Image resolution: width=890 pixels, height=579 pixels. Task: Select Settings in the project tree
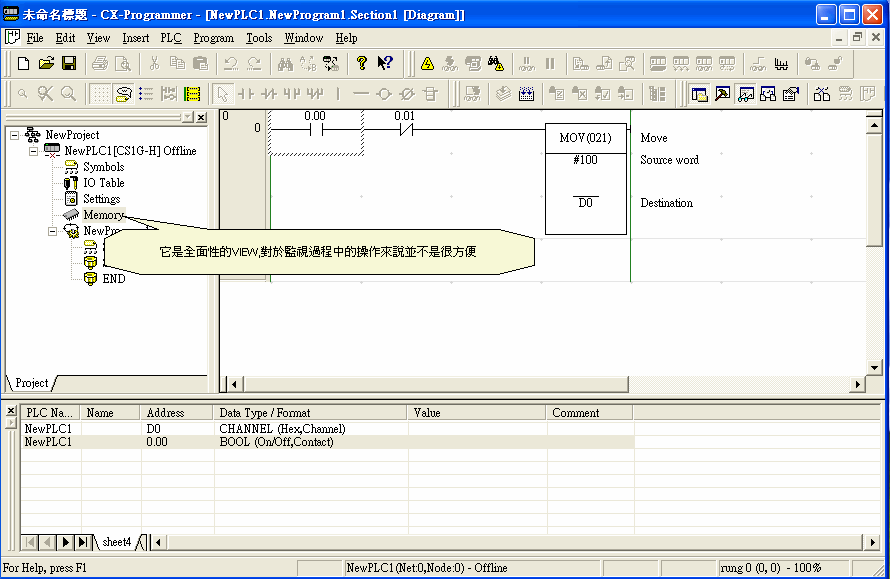(x=102, y=199)
